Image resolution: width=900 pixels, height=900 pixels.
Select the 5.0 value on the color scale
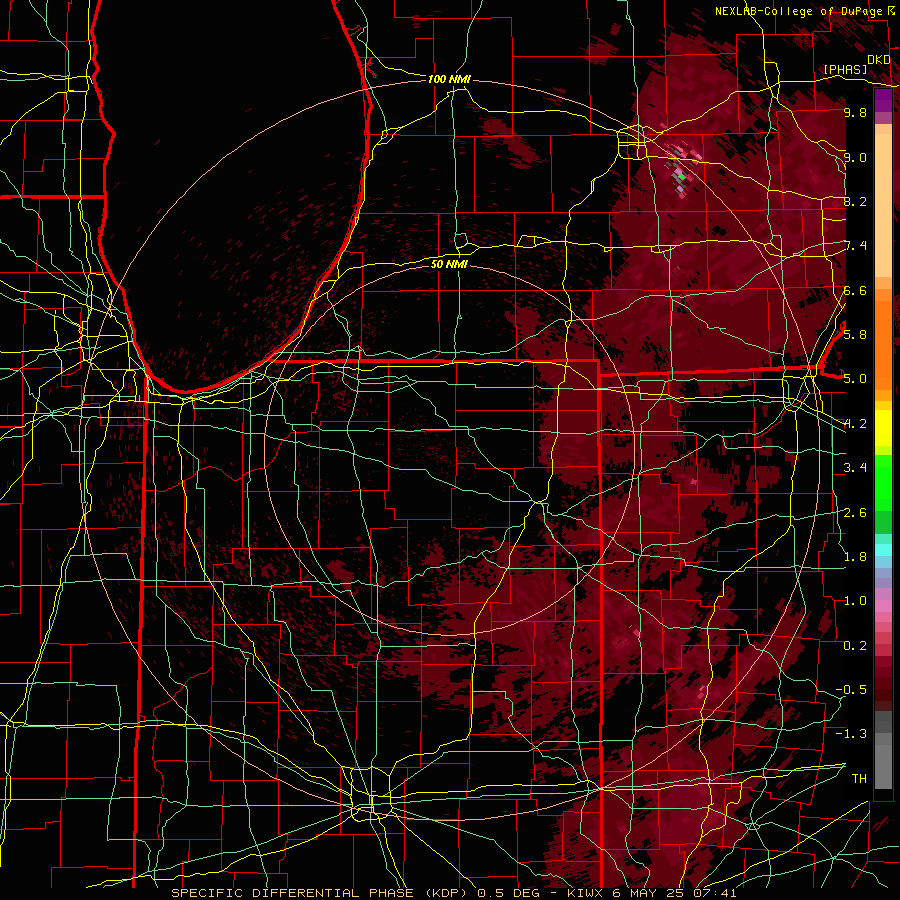click(855, 379)
